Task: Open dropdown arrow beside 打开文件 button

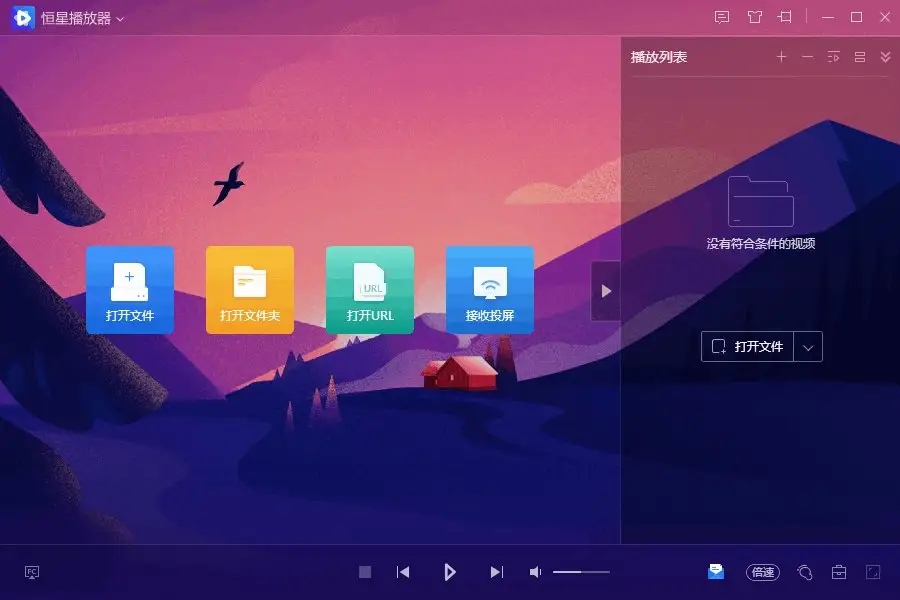Action: click(808, 347)
